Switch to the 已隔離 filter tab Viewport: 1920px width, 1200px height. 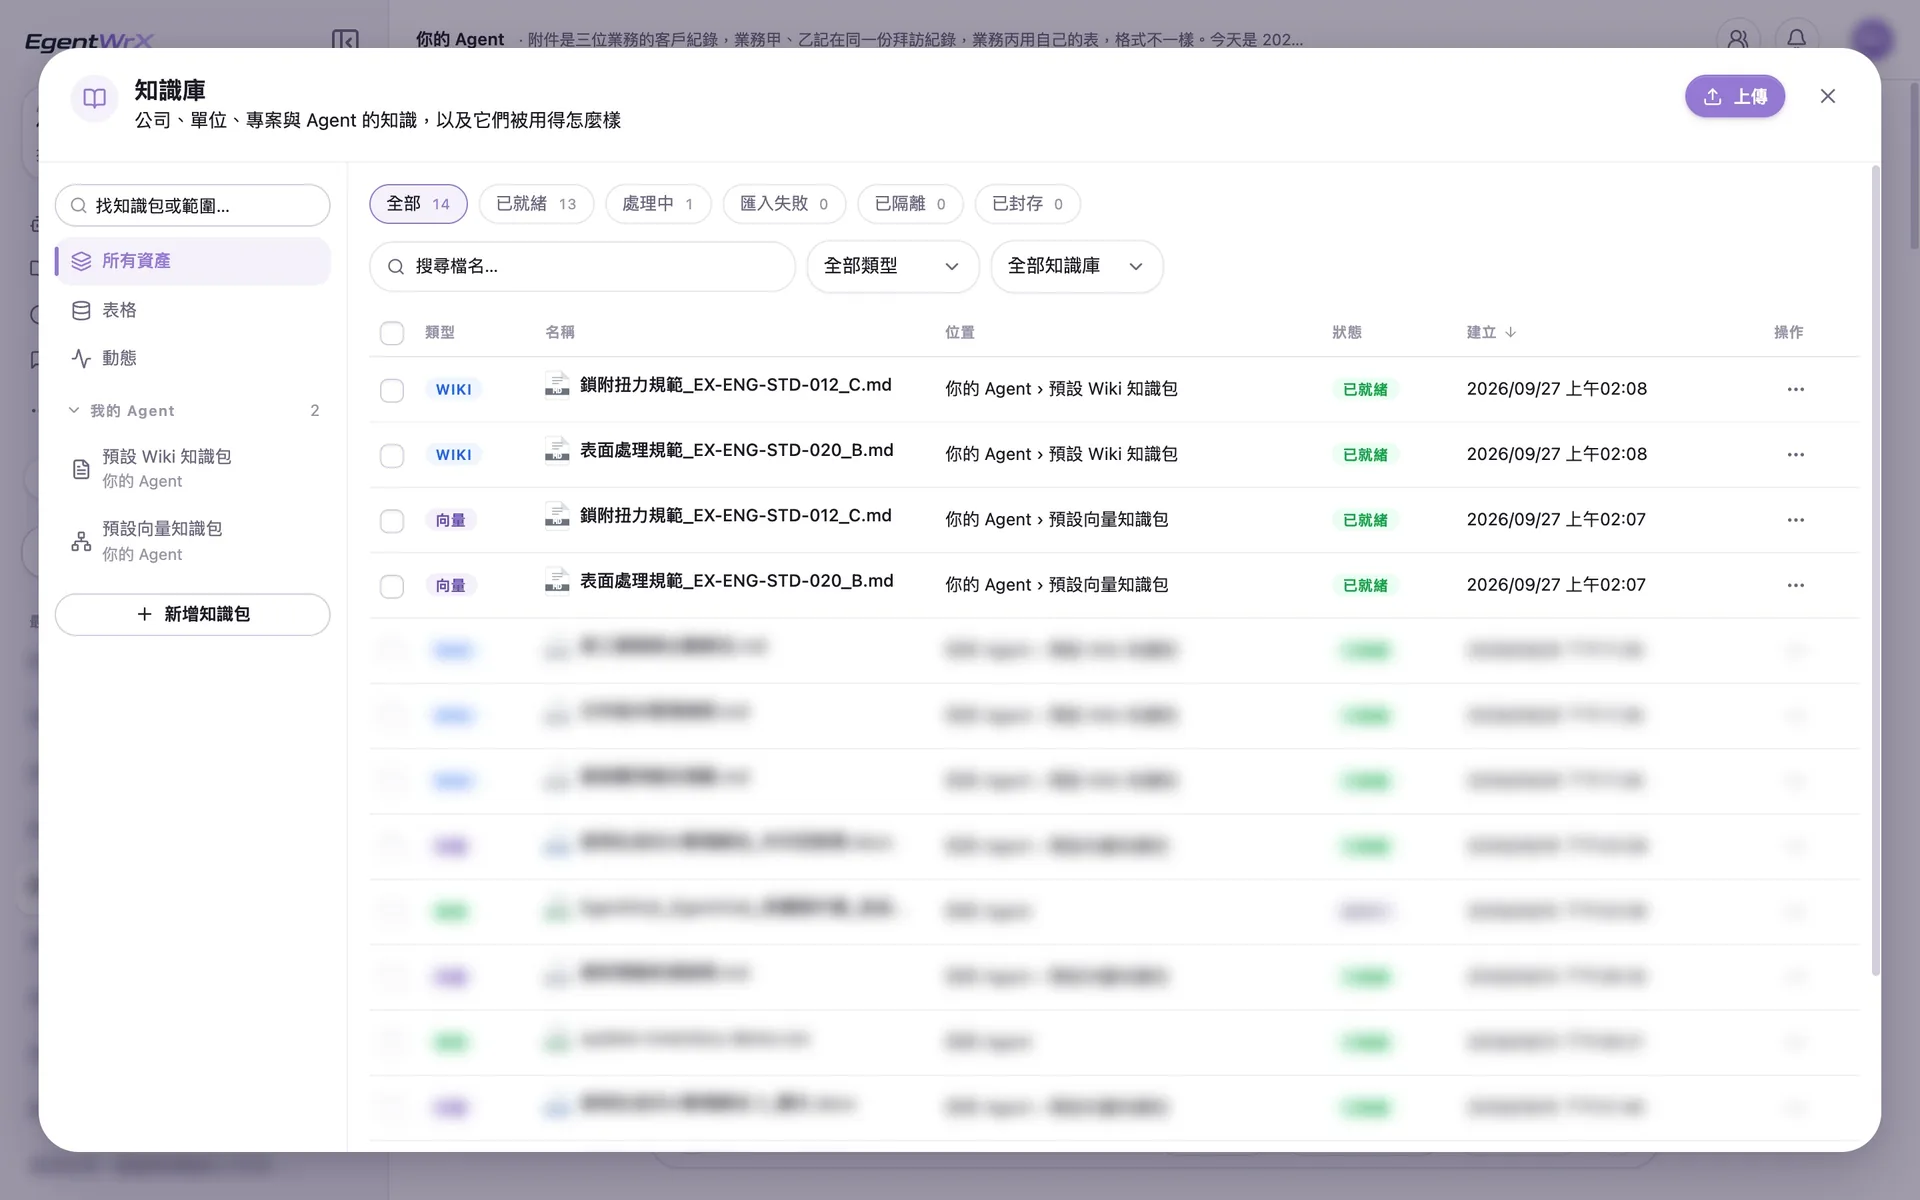(910, 204)
